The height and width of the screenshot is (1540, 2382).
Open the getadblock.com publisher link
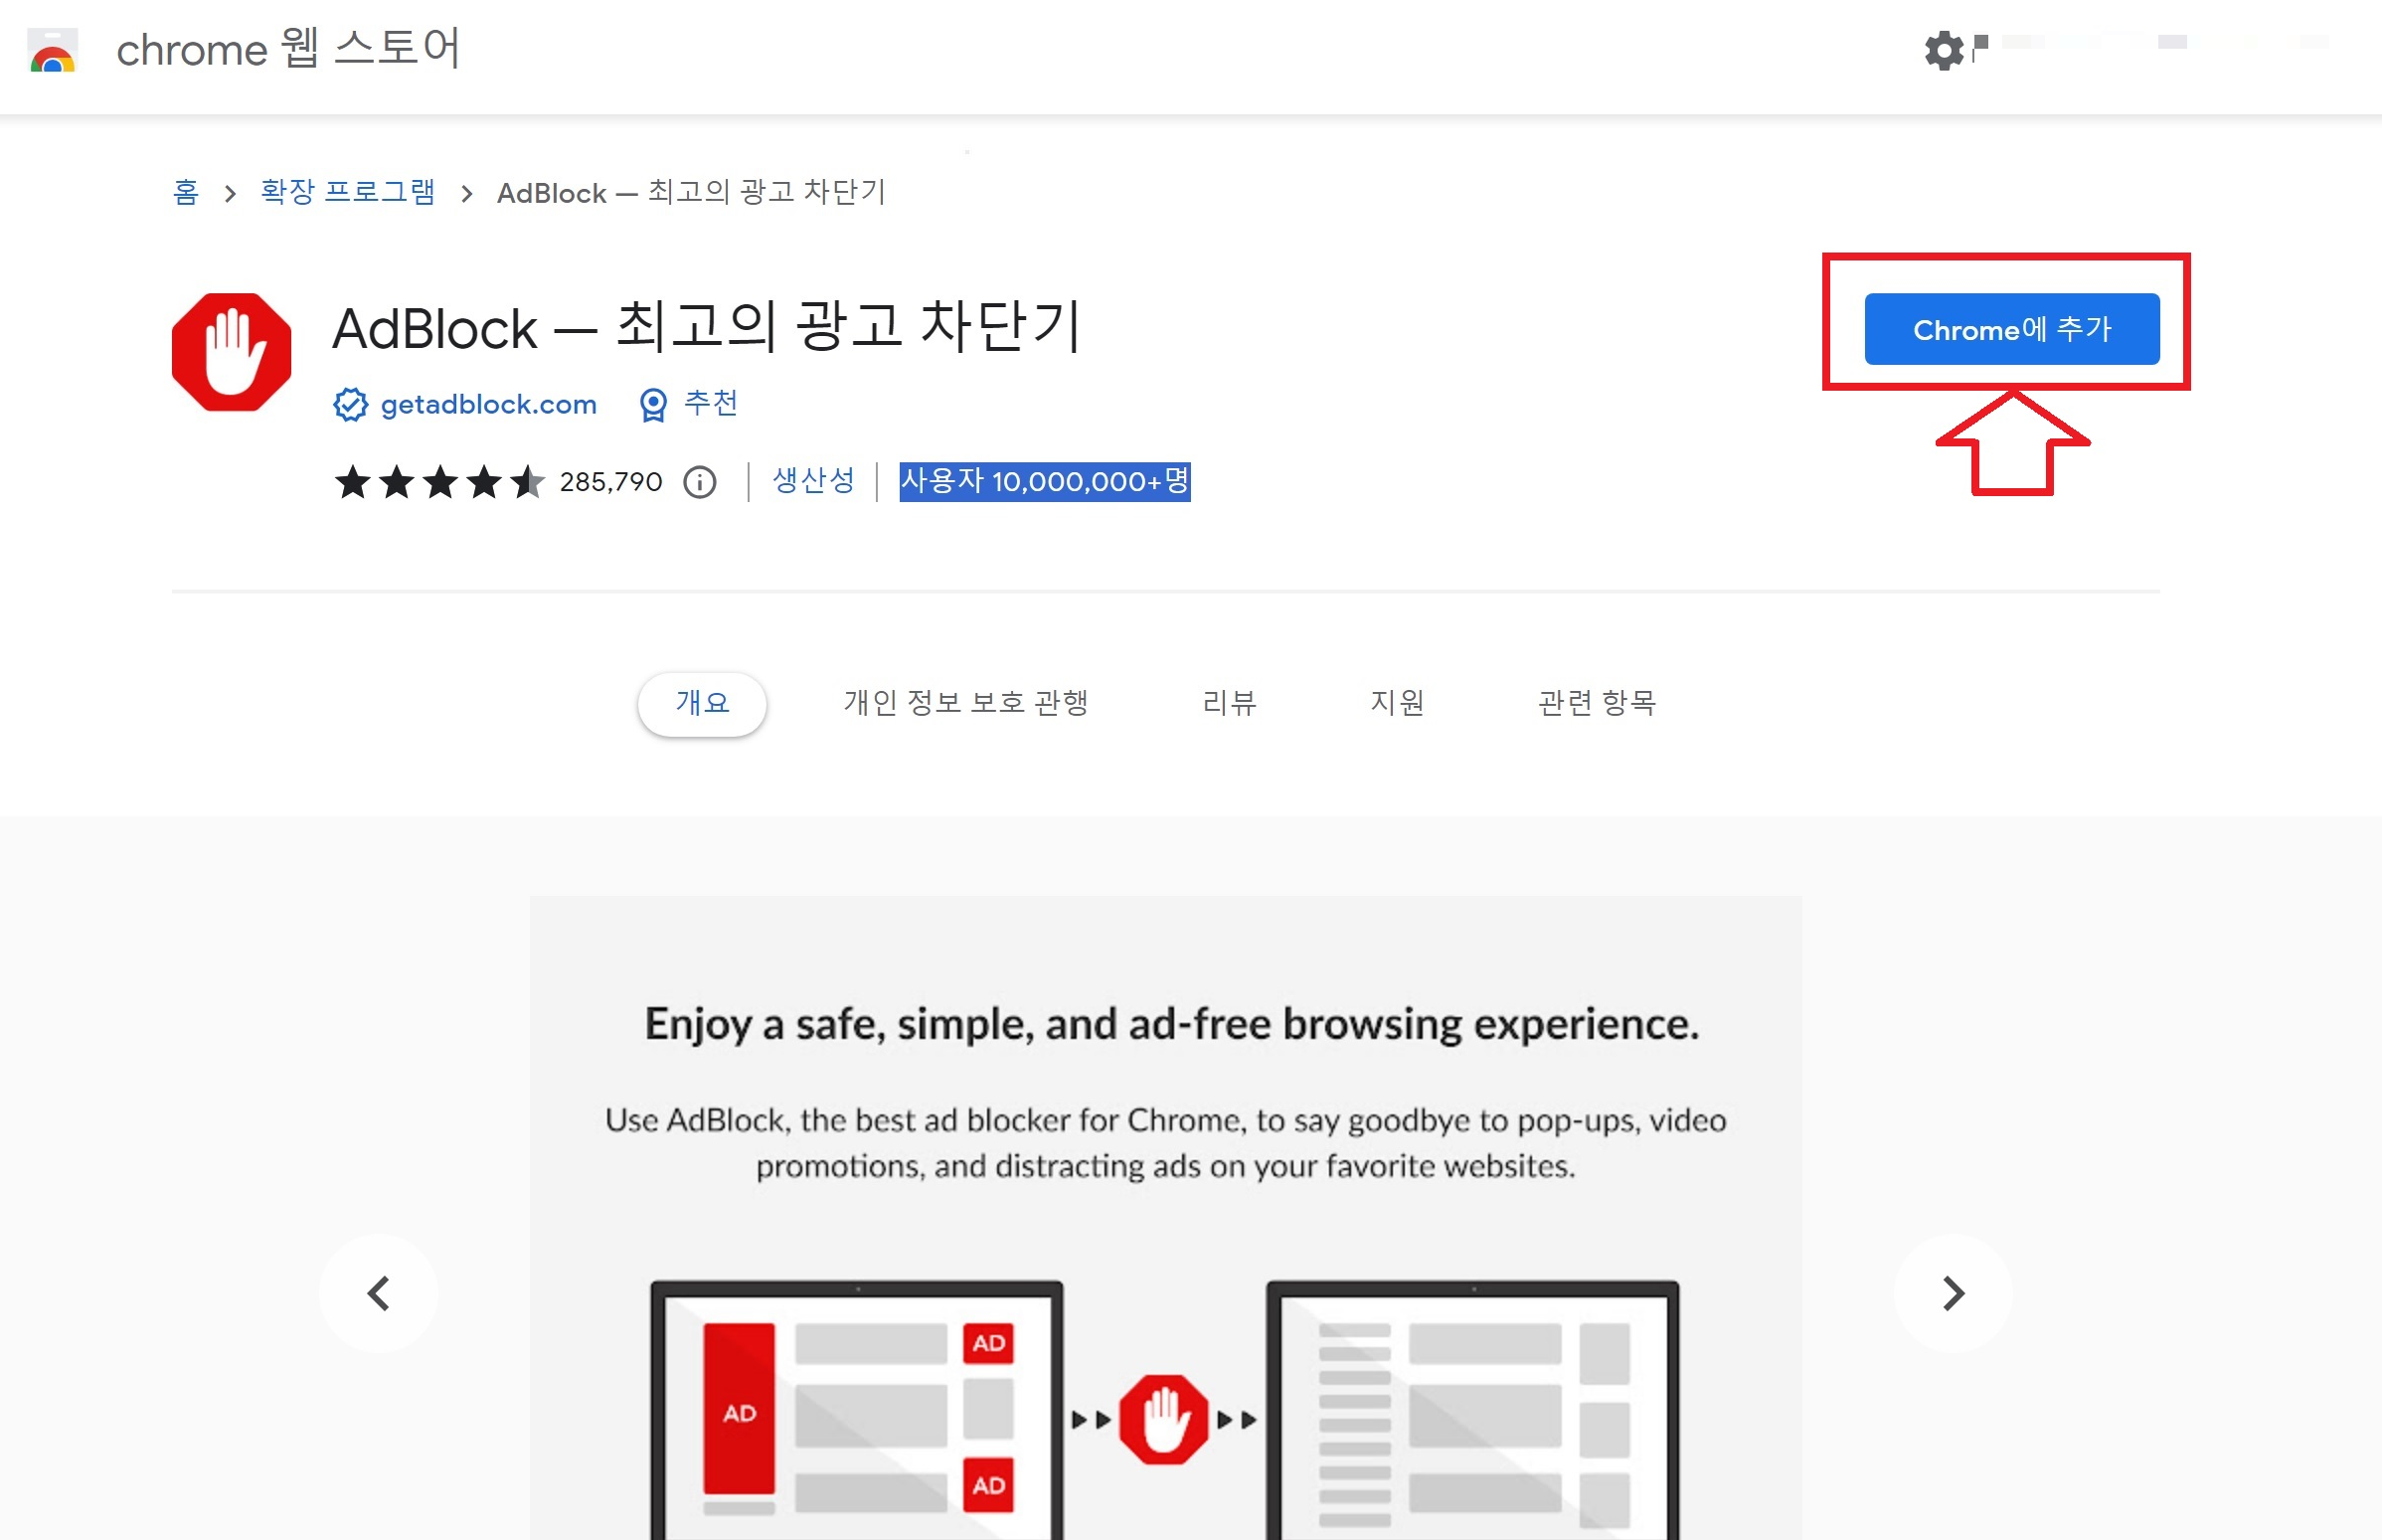488,404
